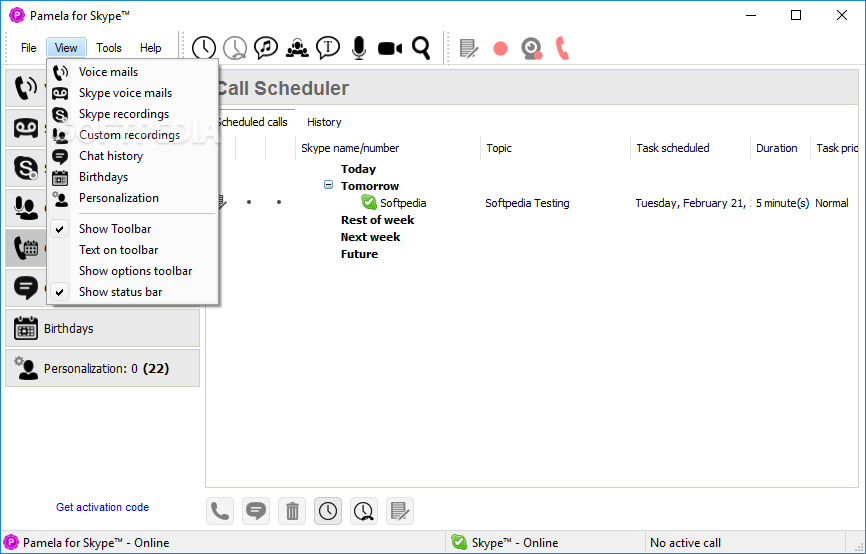
Task: Select Custom recordings in View menu
Action: (x=133, y=135)
